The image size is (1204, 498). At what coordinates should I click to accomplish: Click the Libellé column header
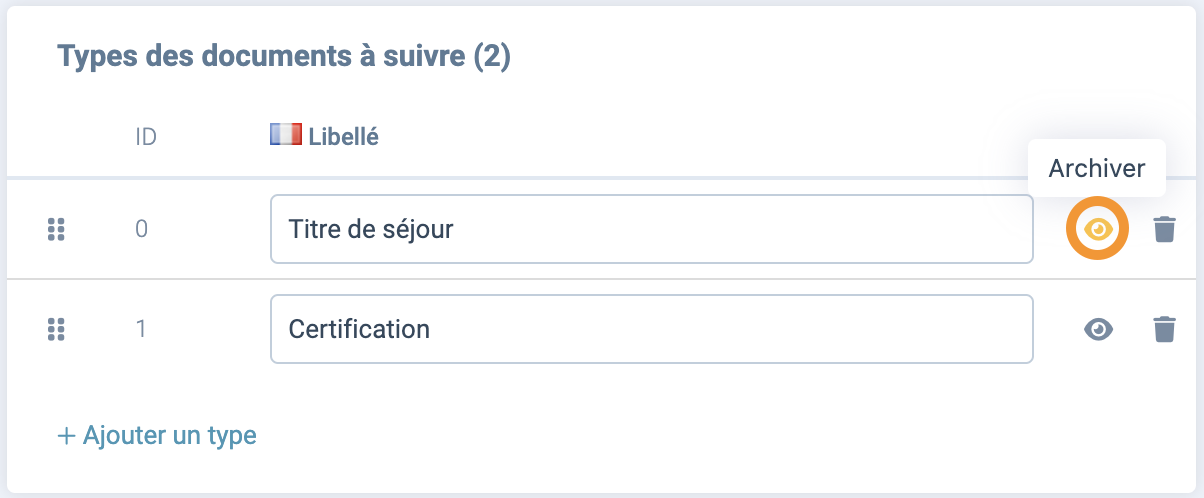[x=343, y=137]
